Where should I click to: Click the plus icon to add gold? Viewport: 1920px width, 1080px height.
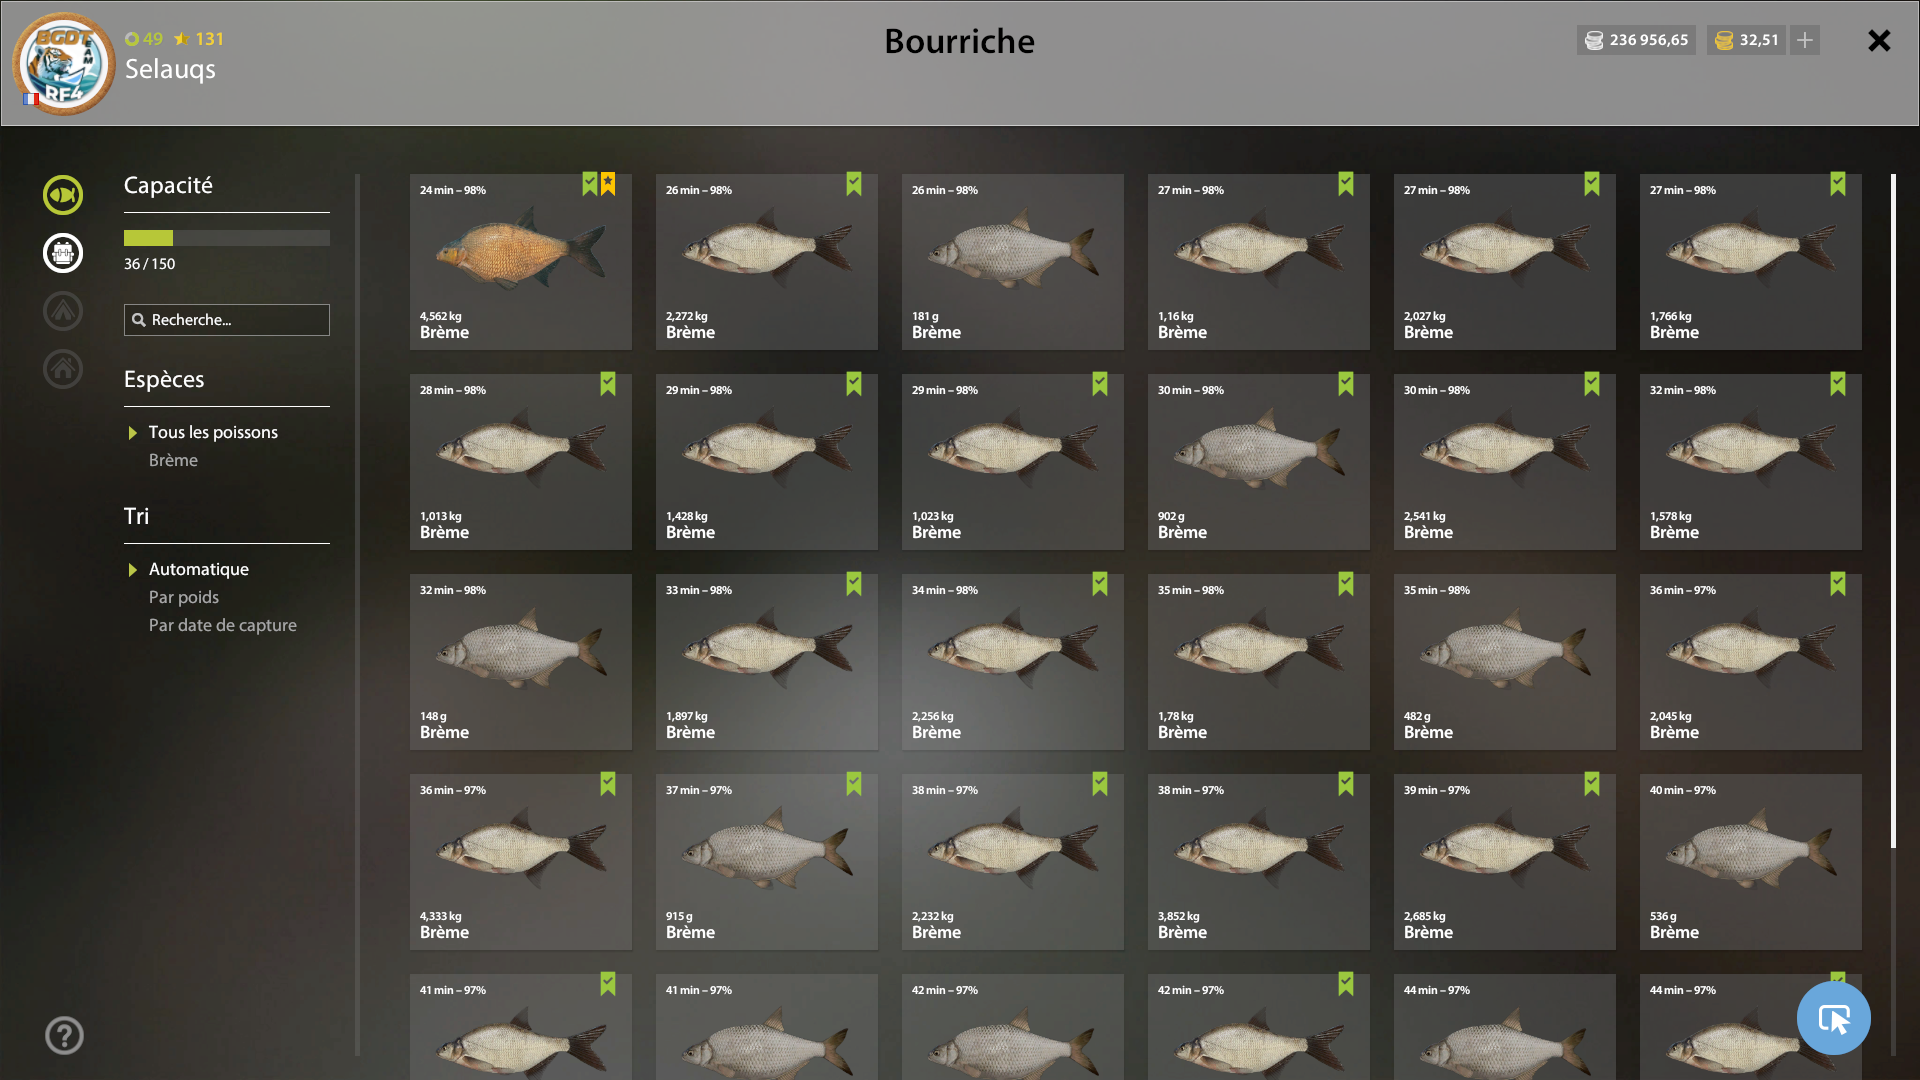click(x=1804, y=40)
